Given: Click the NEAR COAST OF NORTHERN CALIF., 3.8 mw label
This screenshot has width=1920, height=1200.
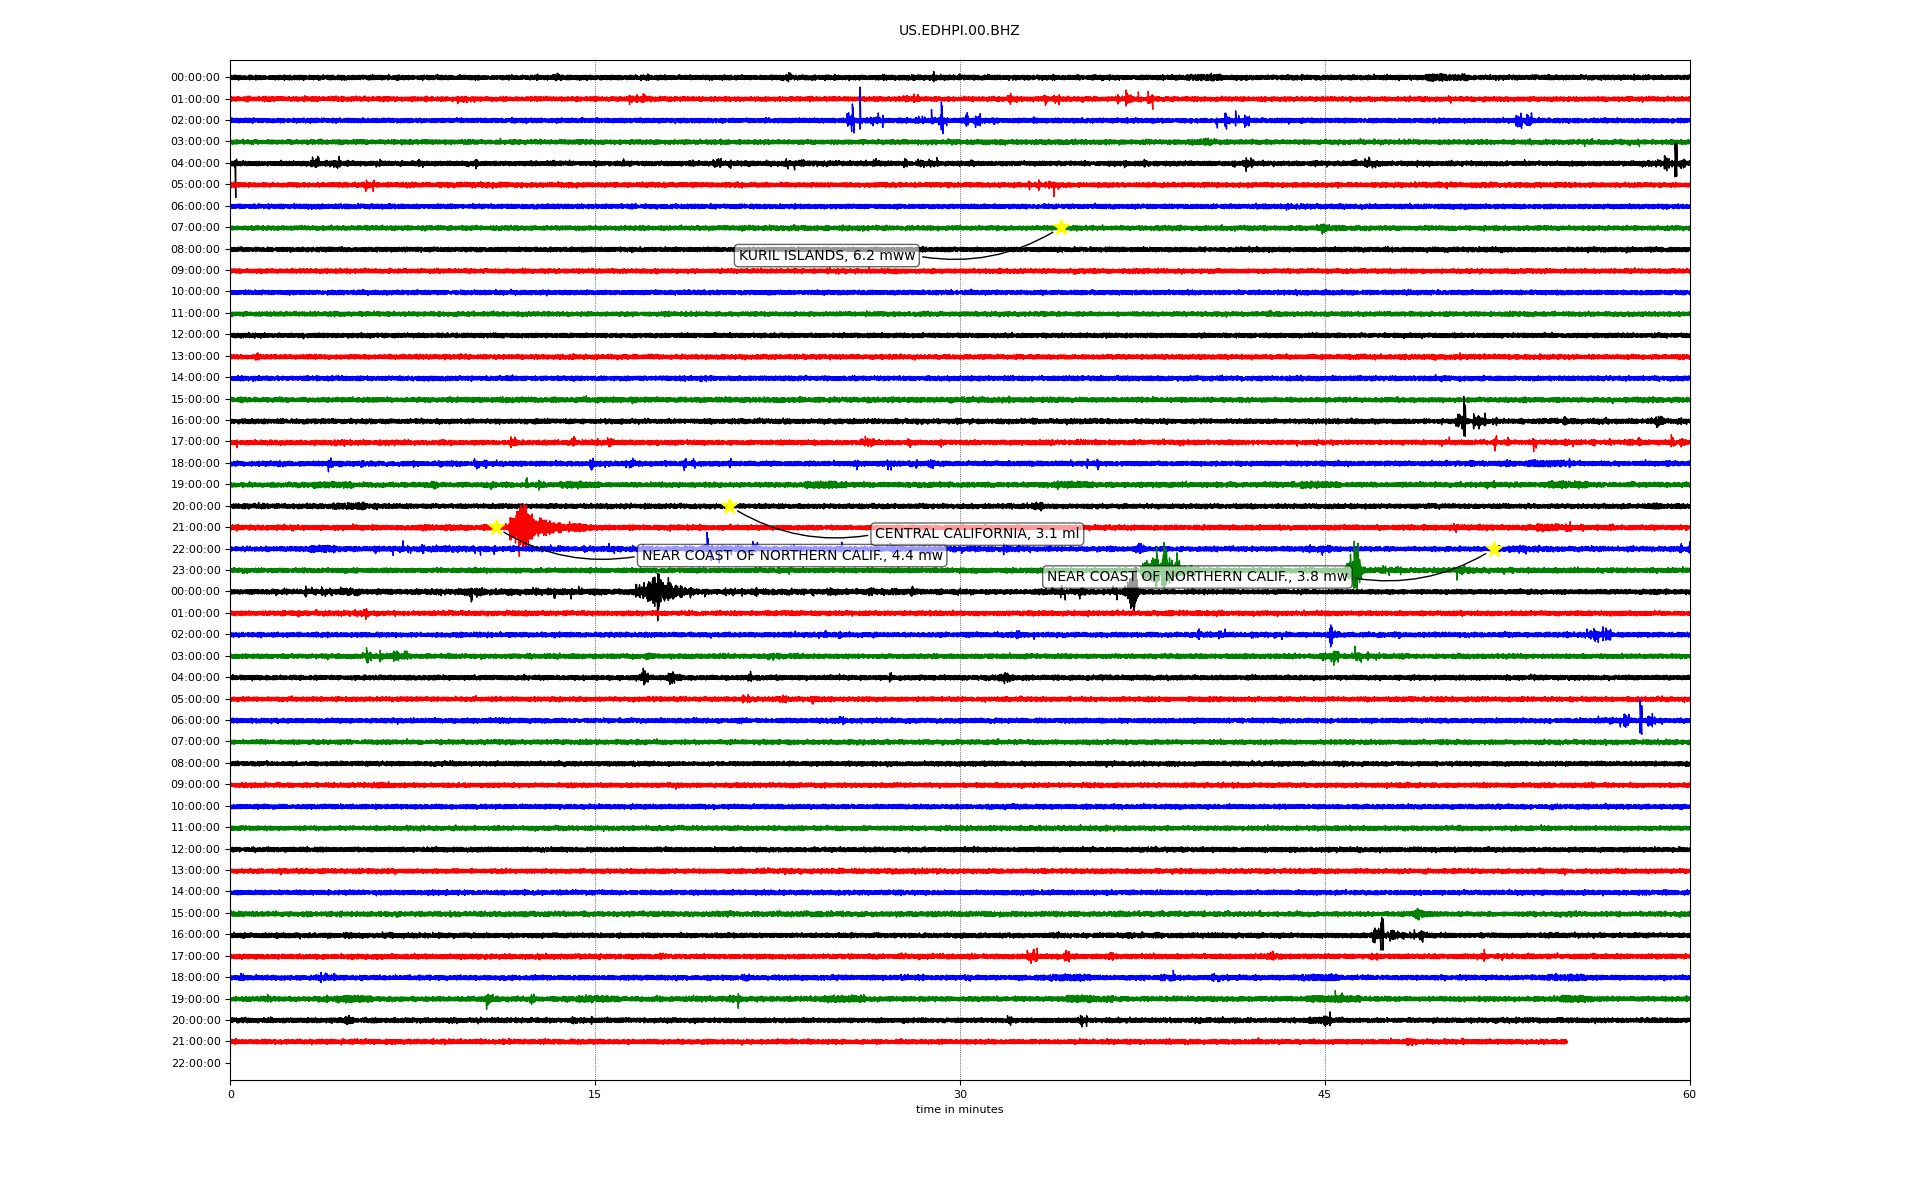Looking at the screenshot, I should pos(1197,577).
